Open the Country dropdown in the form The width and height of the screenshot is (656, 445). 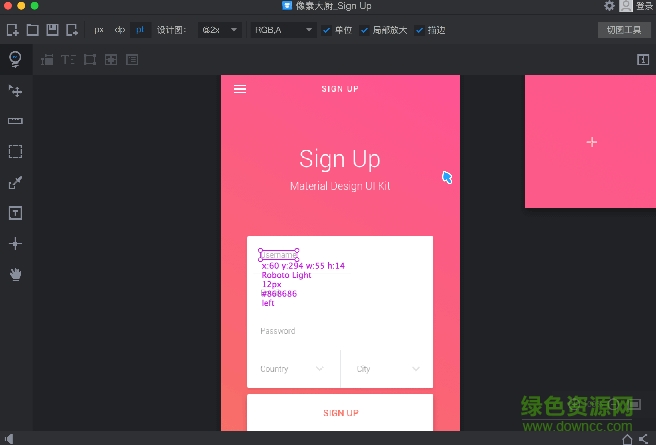pos(293,369)
